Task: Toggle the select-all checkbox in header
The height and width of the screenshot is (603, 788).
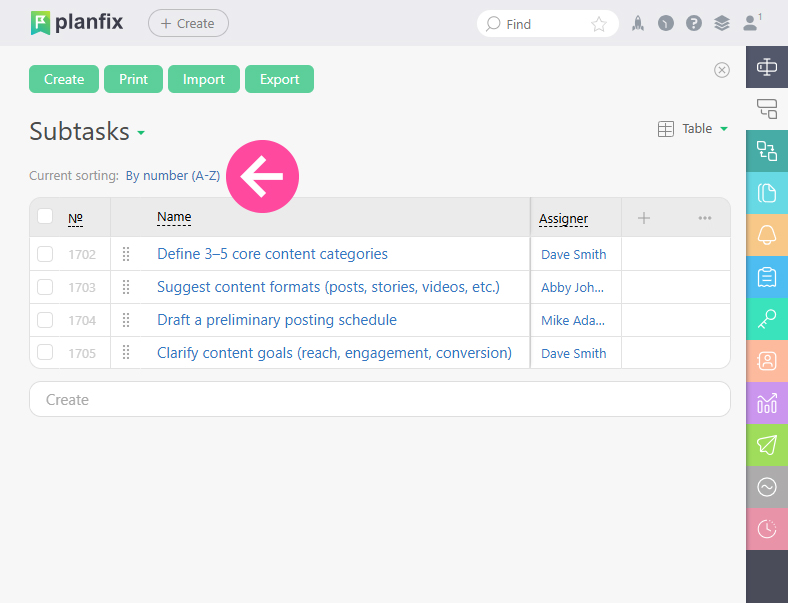Action: 45,216
